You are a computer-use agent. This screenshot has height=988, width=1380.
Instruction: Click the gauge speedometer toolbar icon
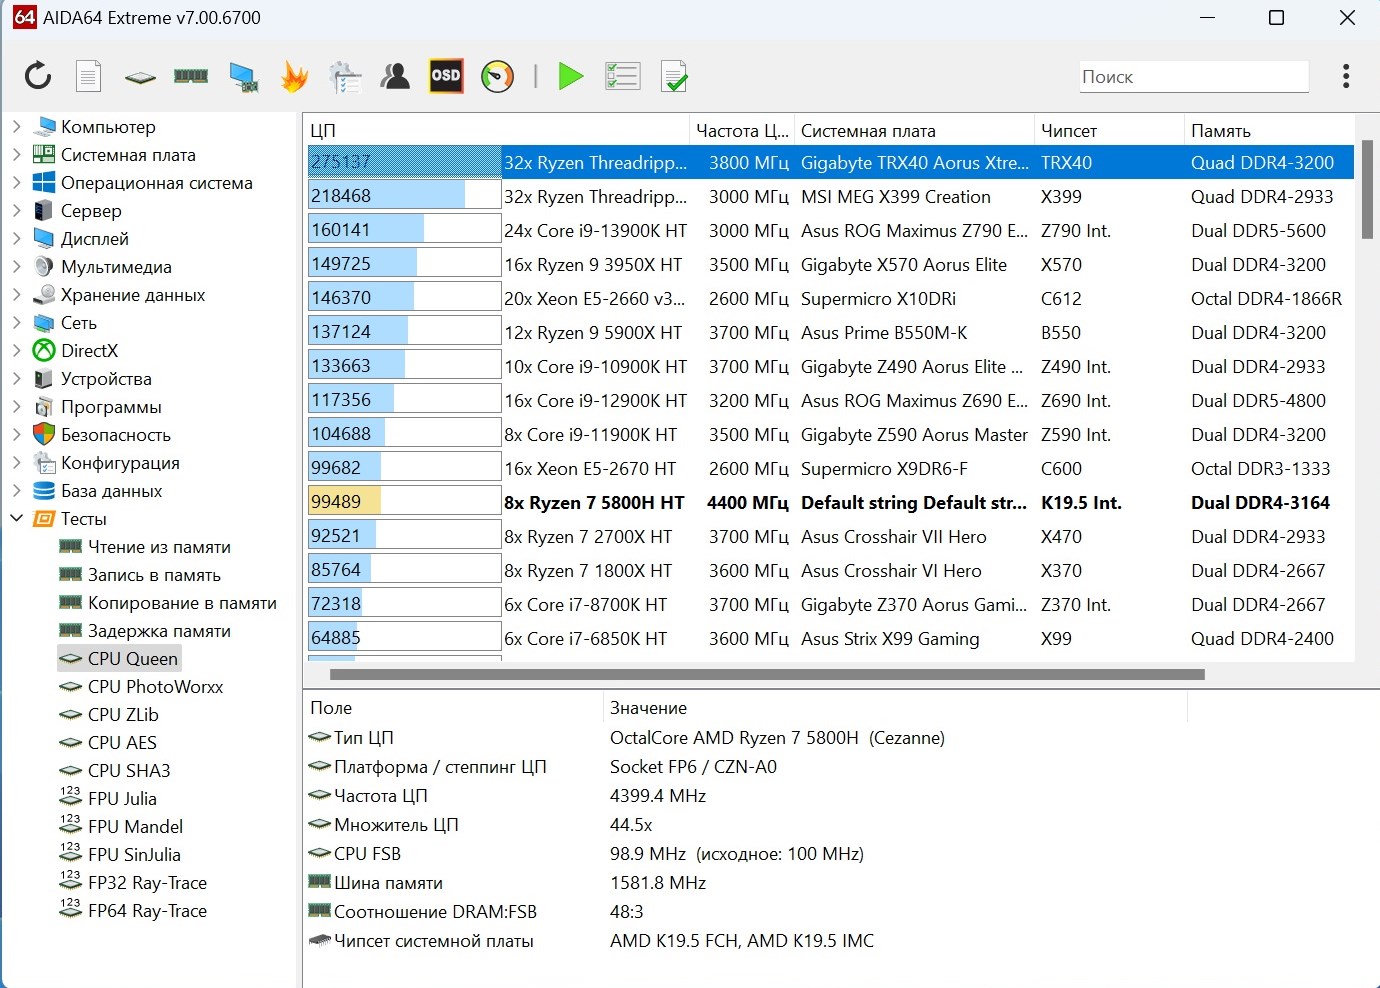click(x=497, y=76)
